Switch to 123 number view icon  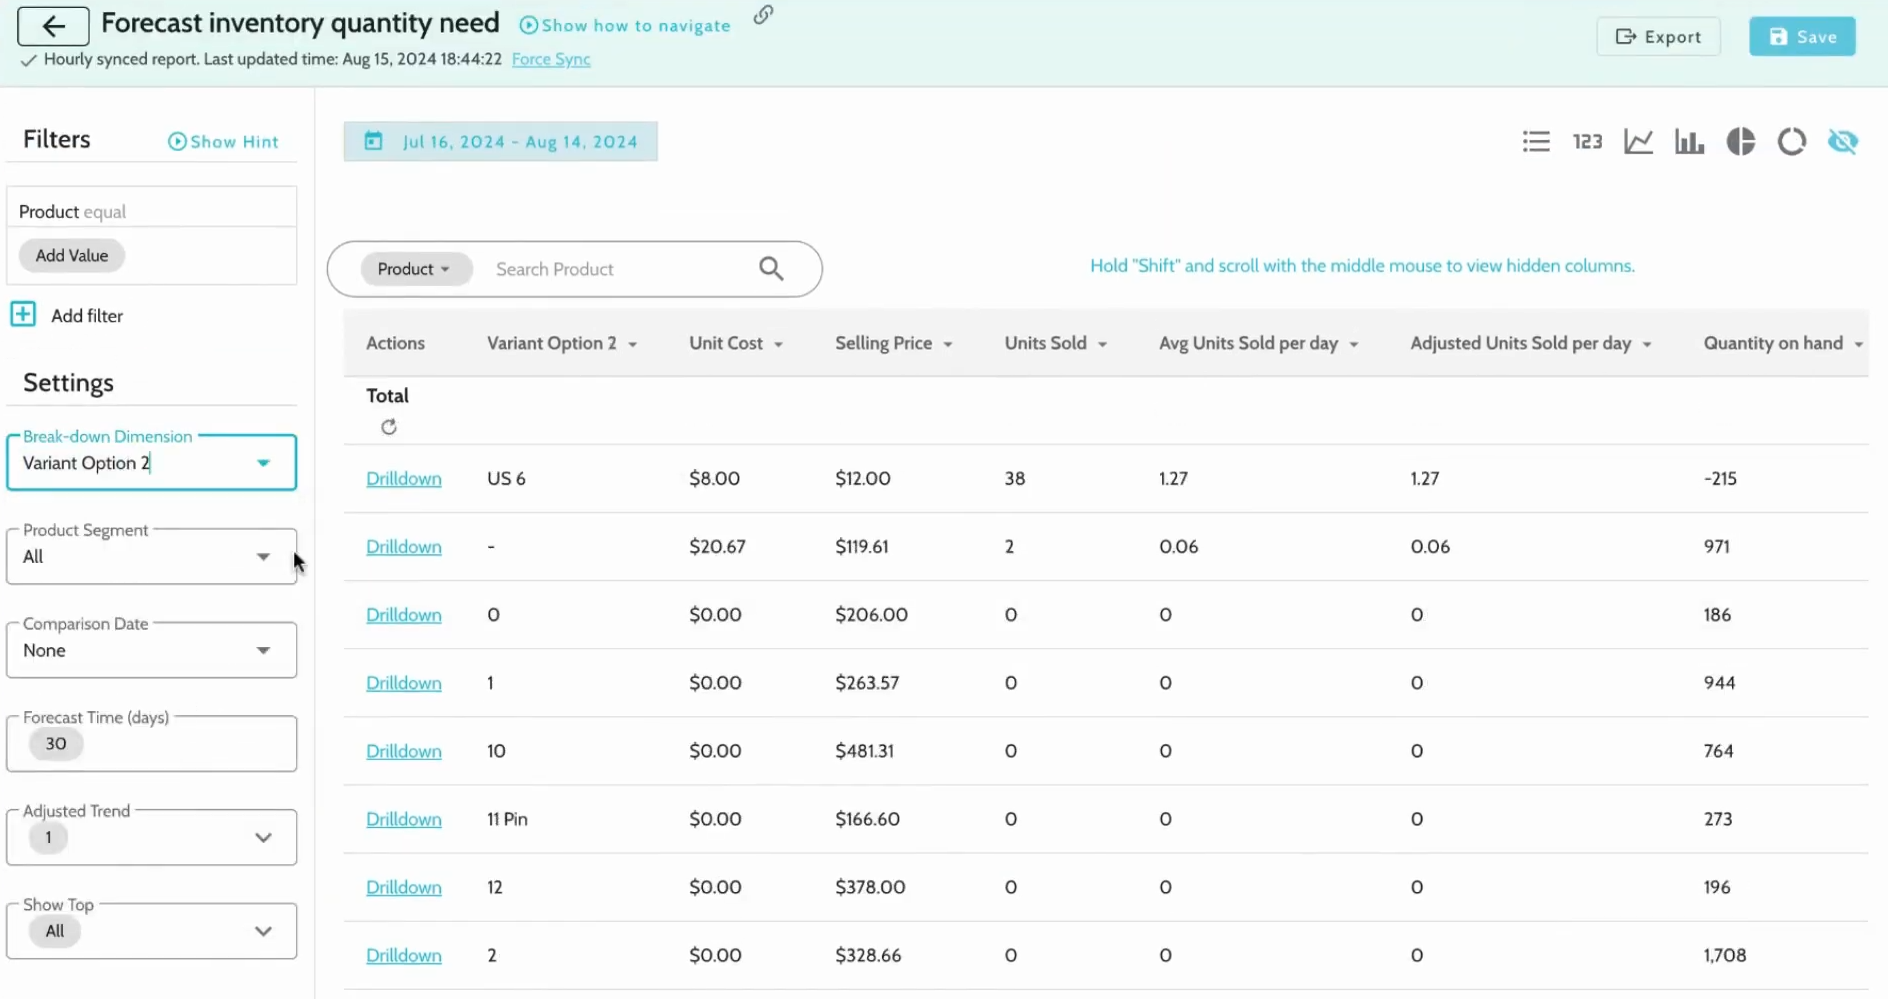tap(1587, 142)
